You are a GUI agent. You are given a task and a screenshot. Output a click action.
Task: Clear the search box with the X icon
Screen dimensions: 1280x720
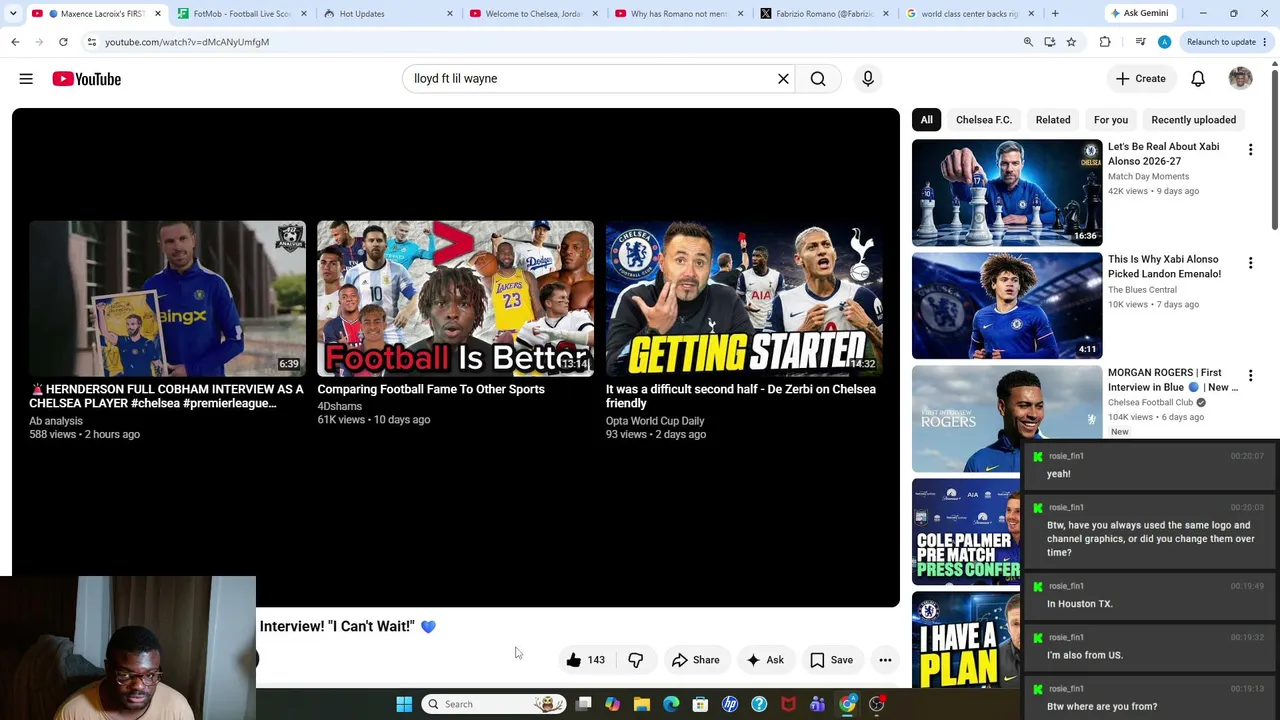(783, 79)
